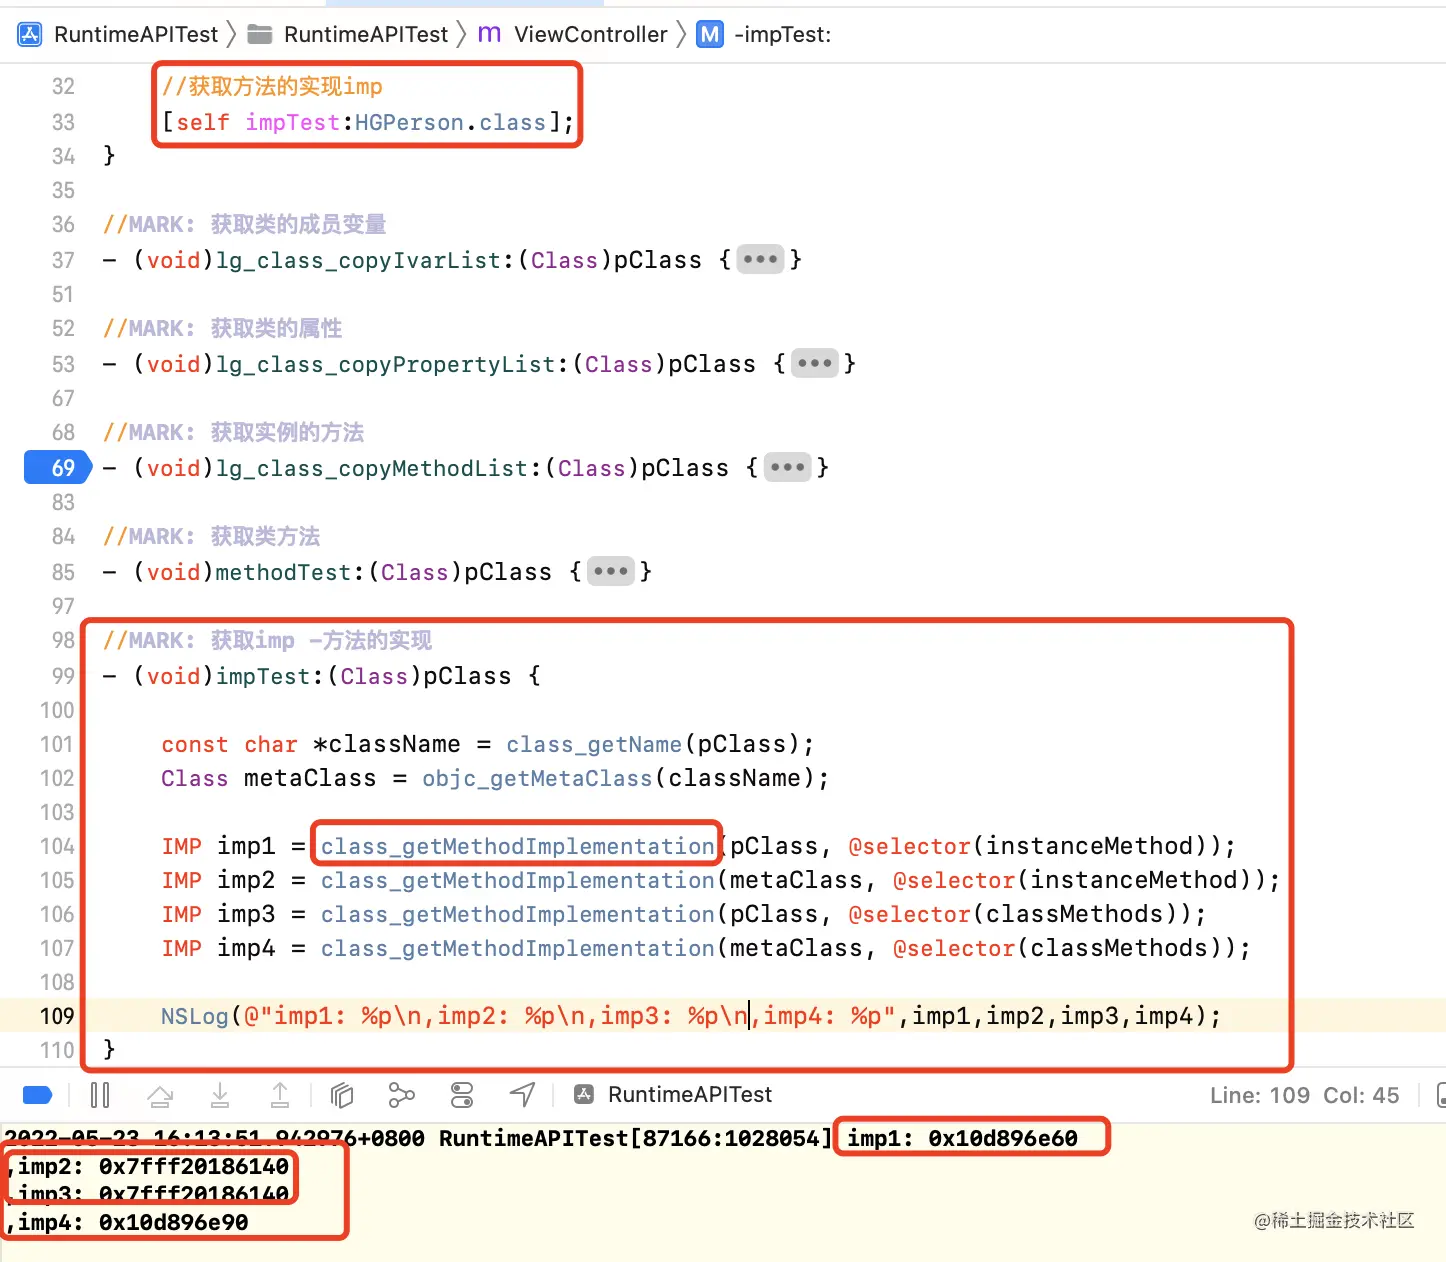The image size is (1446, 1262).
Task: Click the impTest:(Class)pClass method declaration
Action: (322, 676)
